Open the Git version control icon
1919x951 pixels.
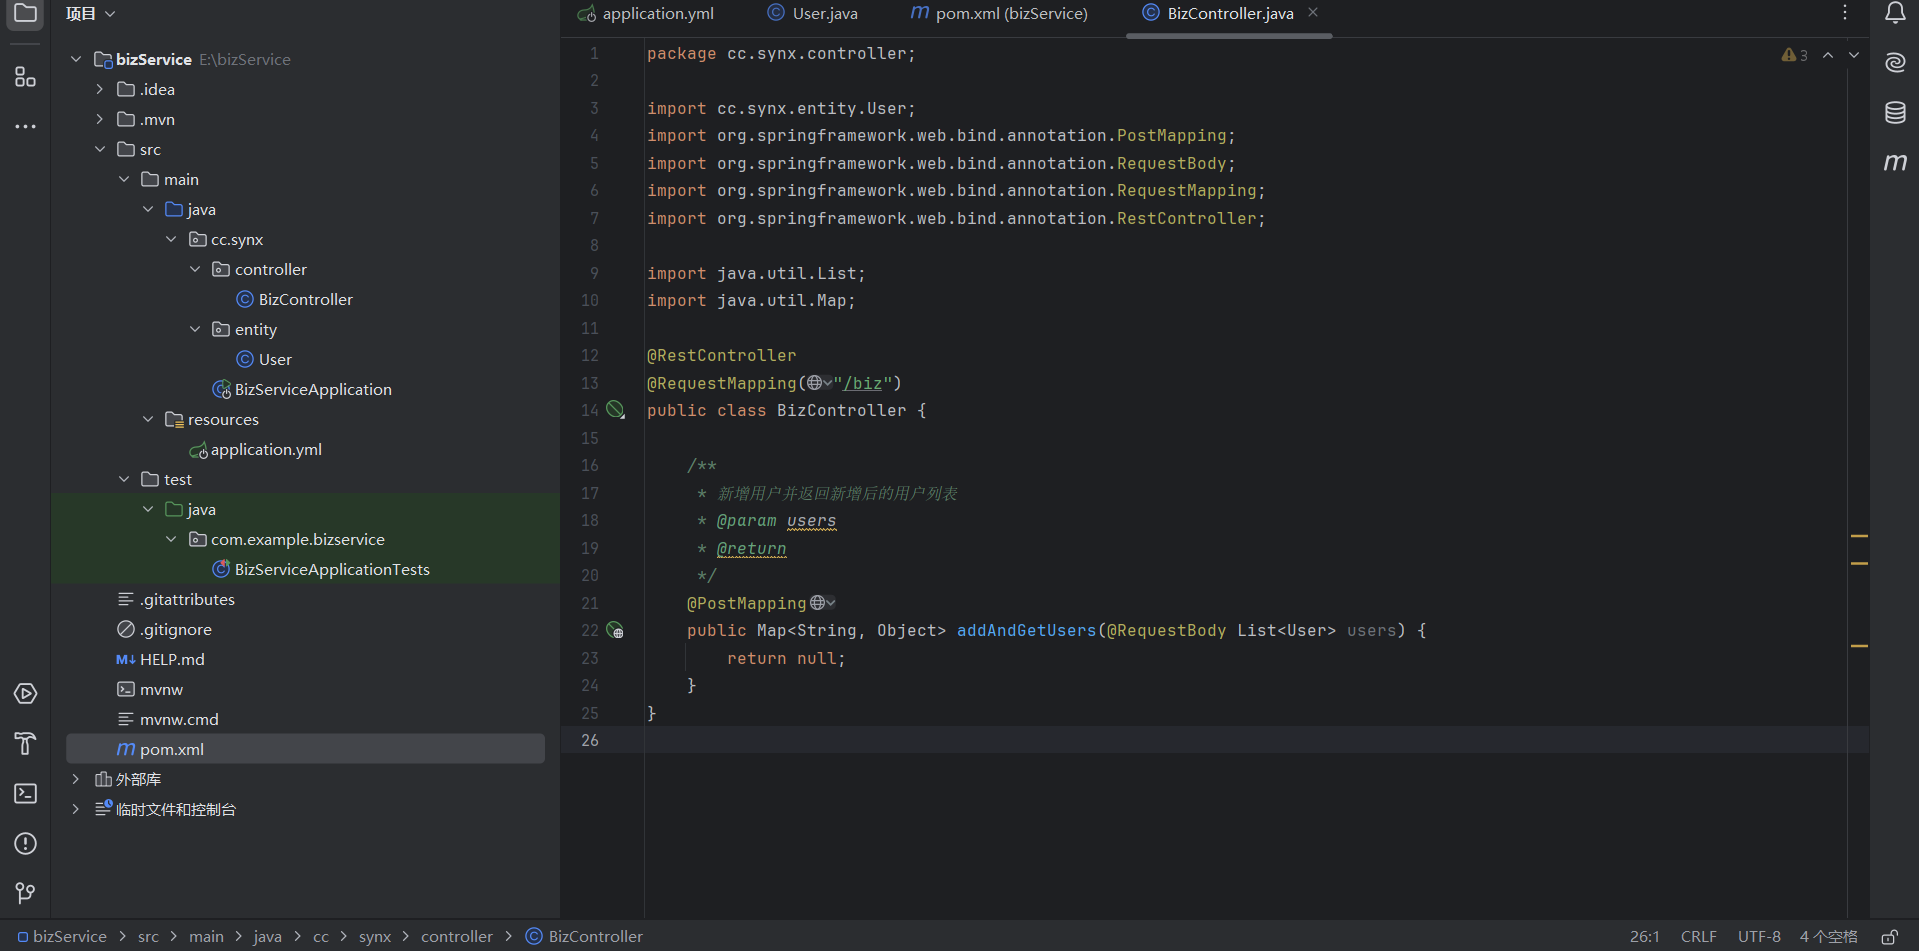click(x=25, y=893)
